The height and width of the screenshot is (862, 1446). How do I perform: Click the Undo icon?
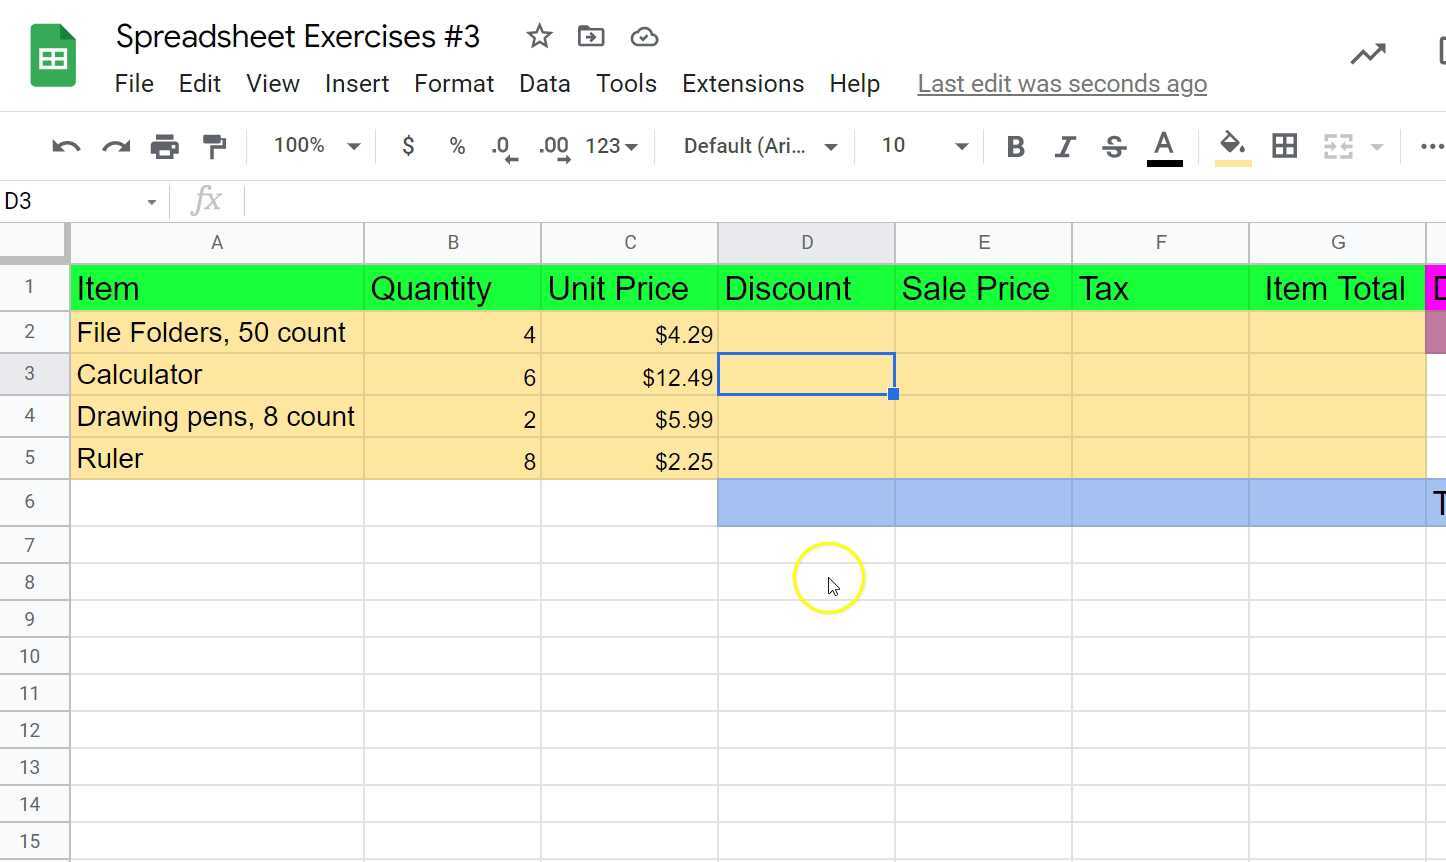point(65,146)
